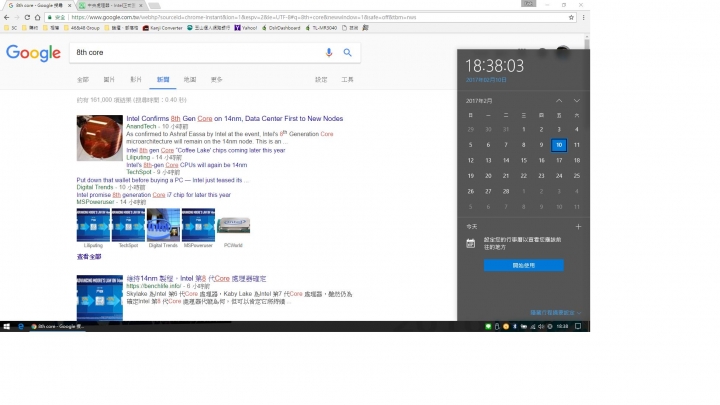The width and height of the screenshot is (720, 405).
Task: Open Yahoo! bookmark
Action: [x=246, y=28]
